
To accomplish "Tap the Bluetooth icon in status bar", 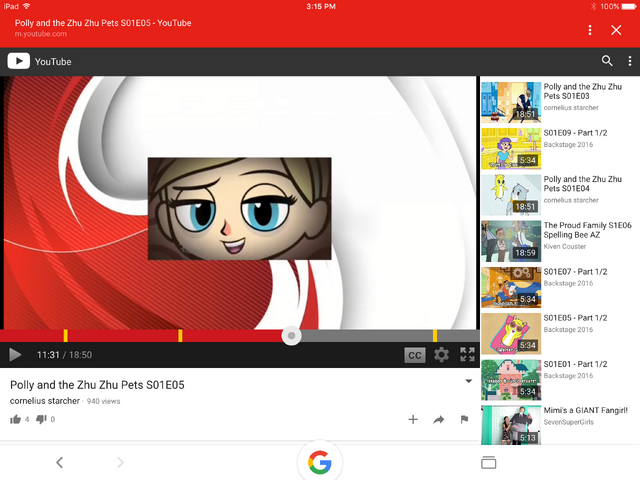I will pos(593,6).
